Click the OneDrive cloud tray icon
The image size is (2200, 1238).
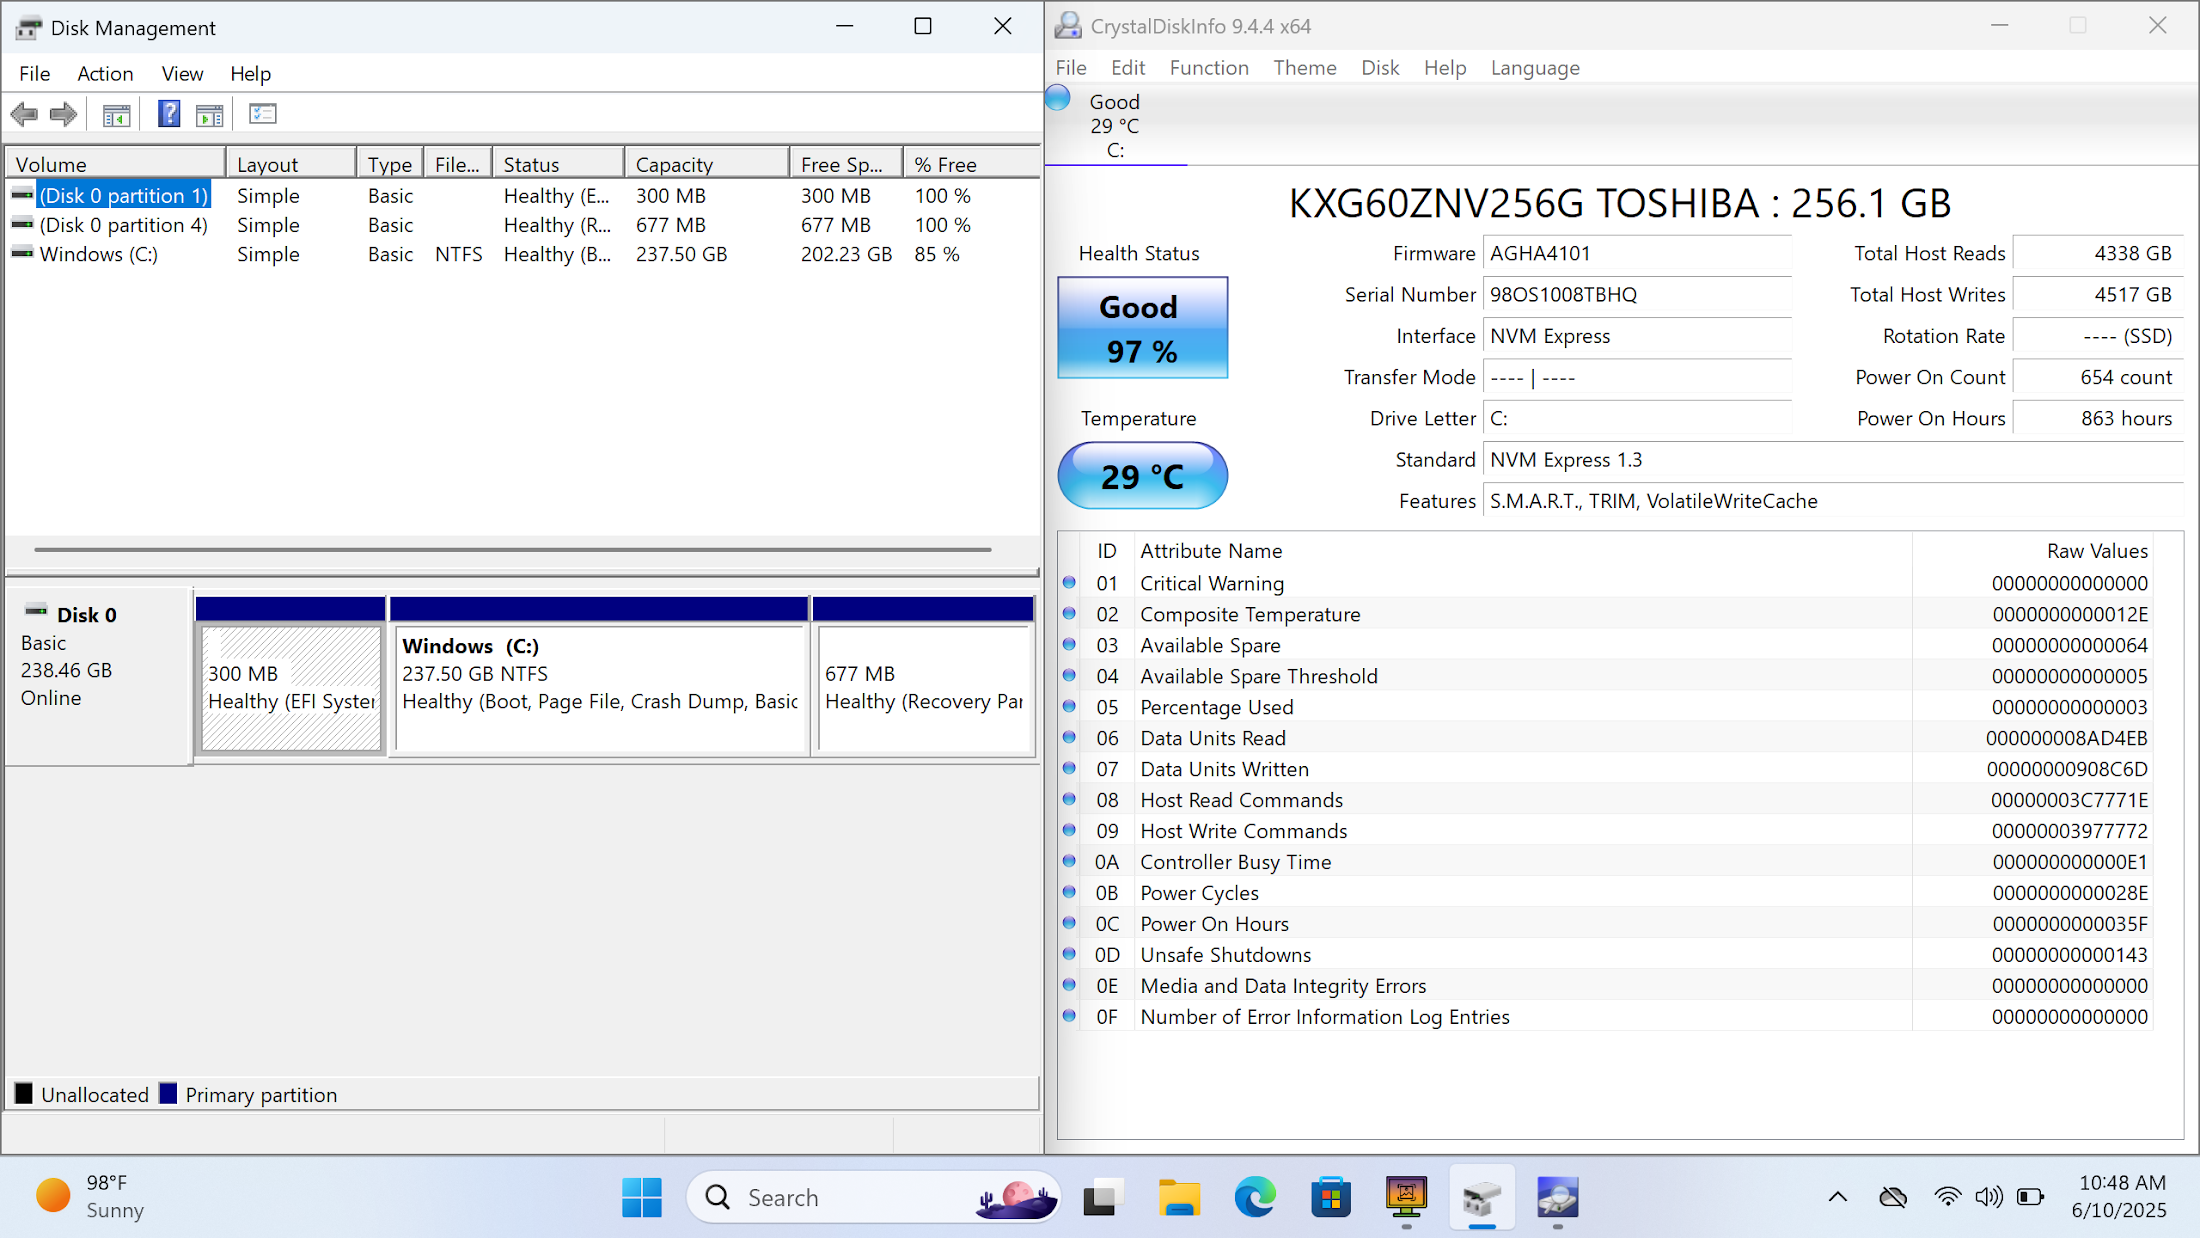point(1892,1197)
